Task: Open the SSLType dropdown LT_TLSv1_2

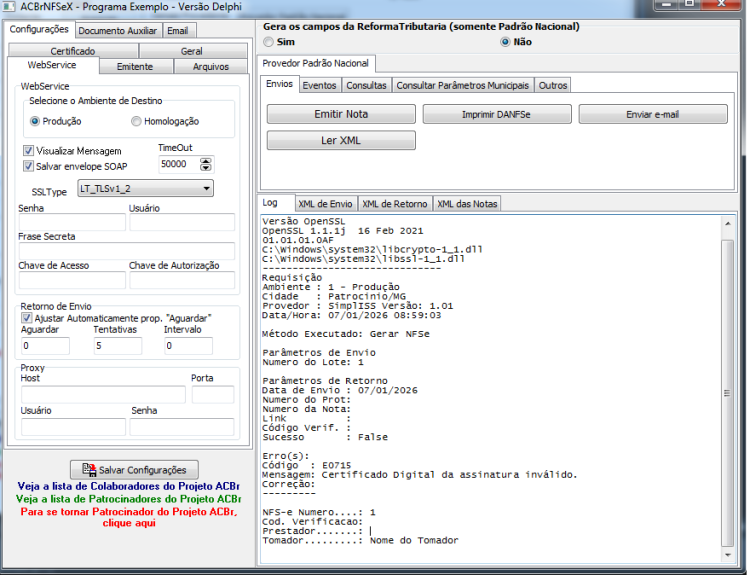Action: [x=145, y=188]
